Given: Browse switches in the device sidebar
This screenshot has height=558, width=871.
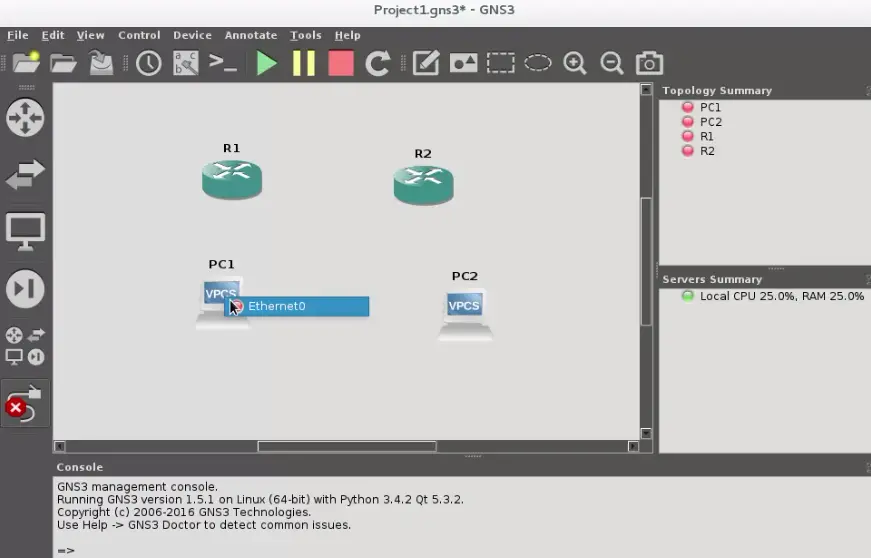Looking at the screenshot, I should click(x=25, y=174).
